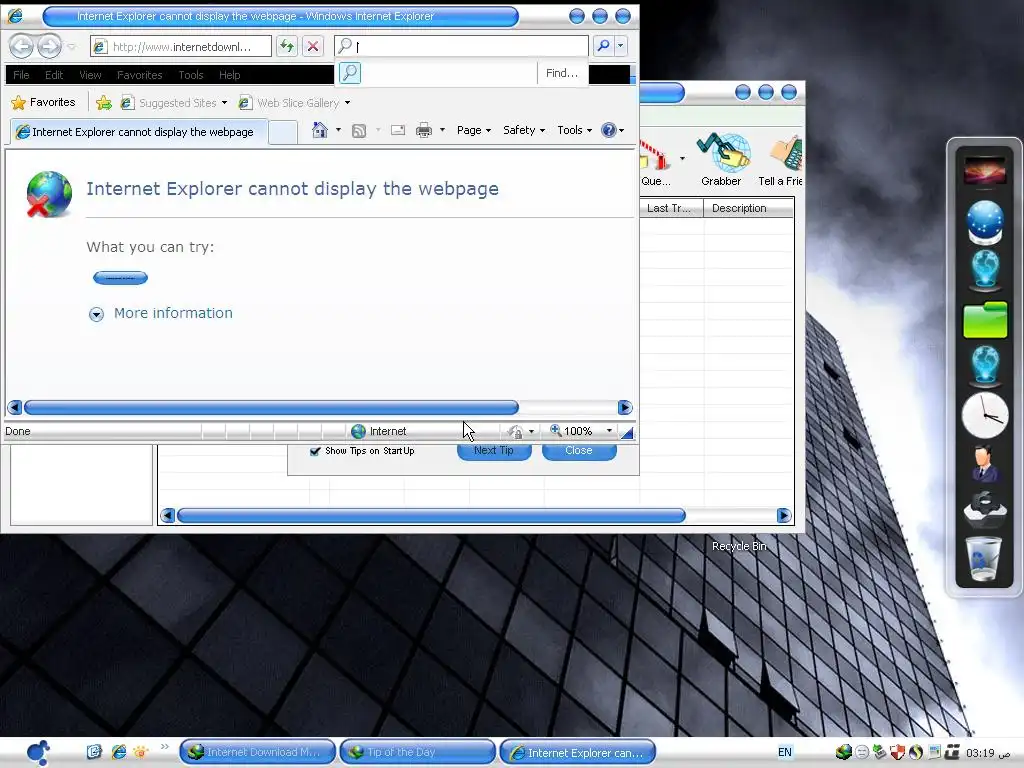Viewport: 1024px width, 768px height.
Task: Click the Grabber icon in IDM window
Action: tap(722, 160)
